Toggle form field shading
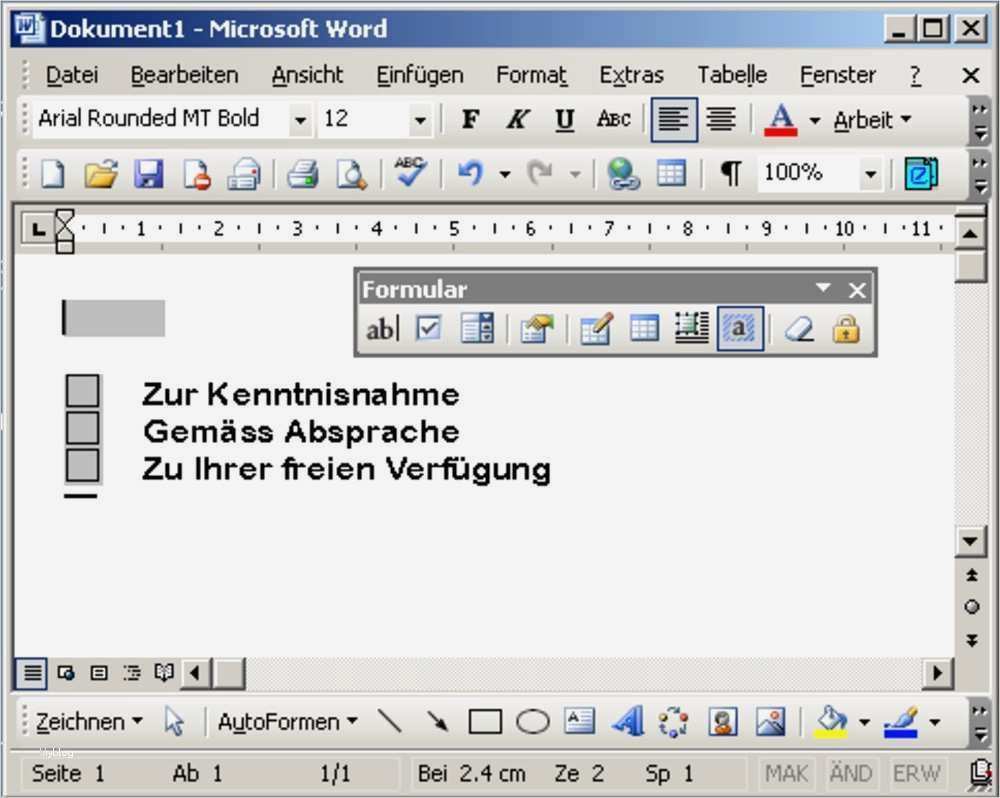This screenshot has height=798, width=1000. (x=740, y=327)
